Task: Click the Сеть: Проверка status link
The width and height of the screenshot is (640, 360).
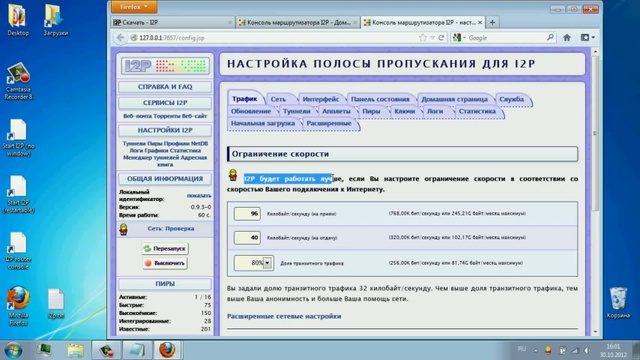Action: [x=171, y=229]
